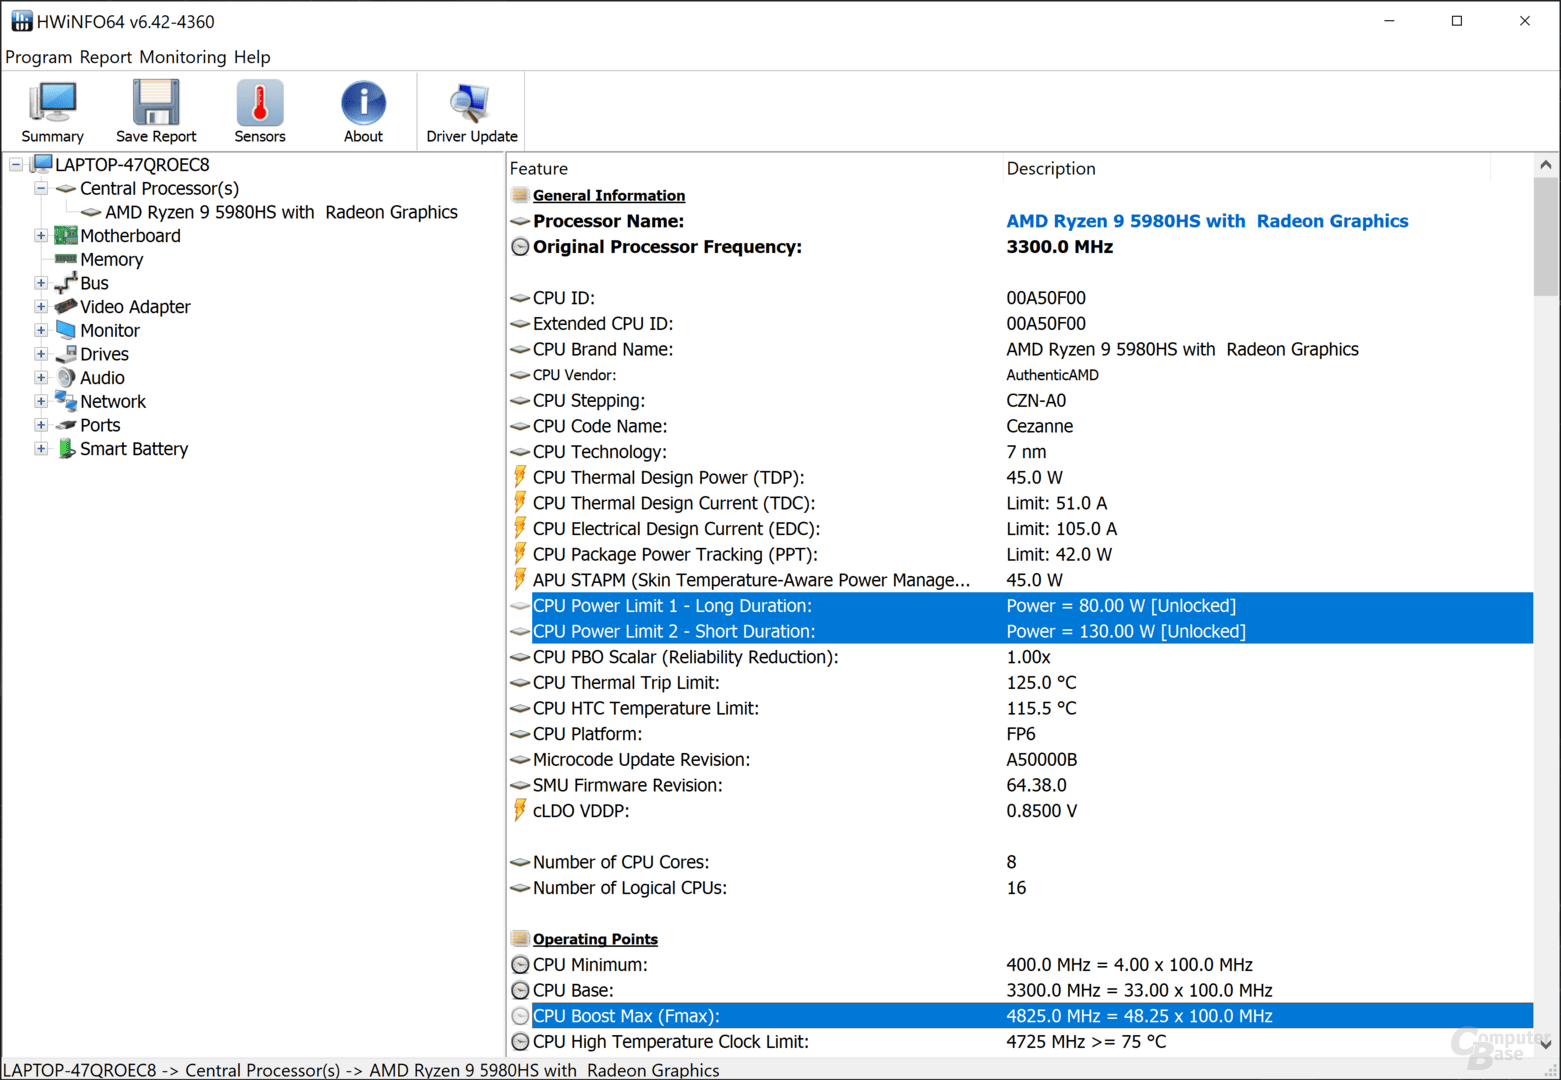This screenshot has height=1080, width=1561.
Task: Open the Monitoring menu
Action: pyautogui.click(x=183, y=57)
